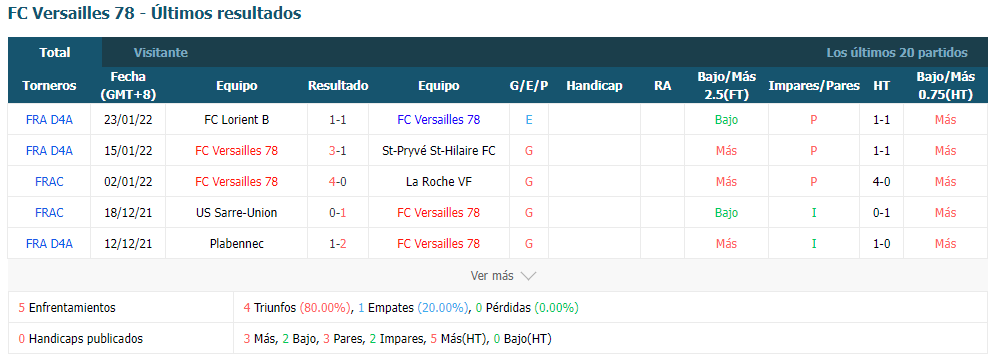Open FC Lorient B team page
Viewport: 997px width, 362px height.
click(237, 120)
